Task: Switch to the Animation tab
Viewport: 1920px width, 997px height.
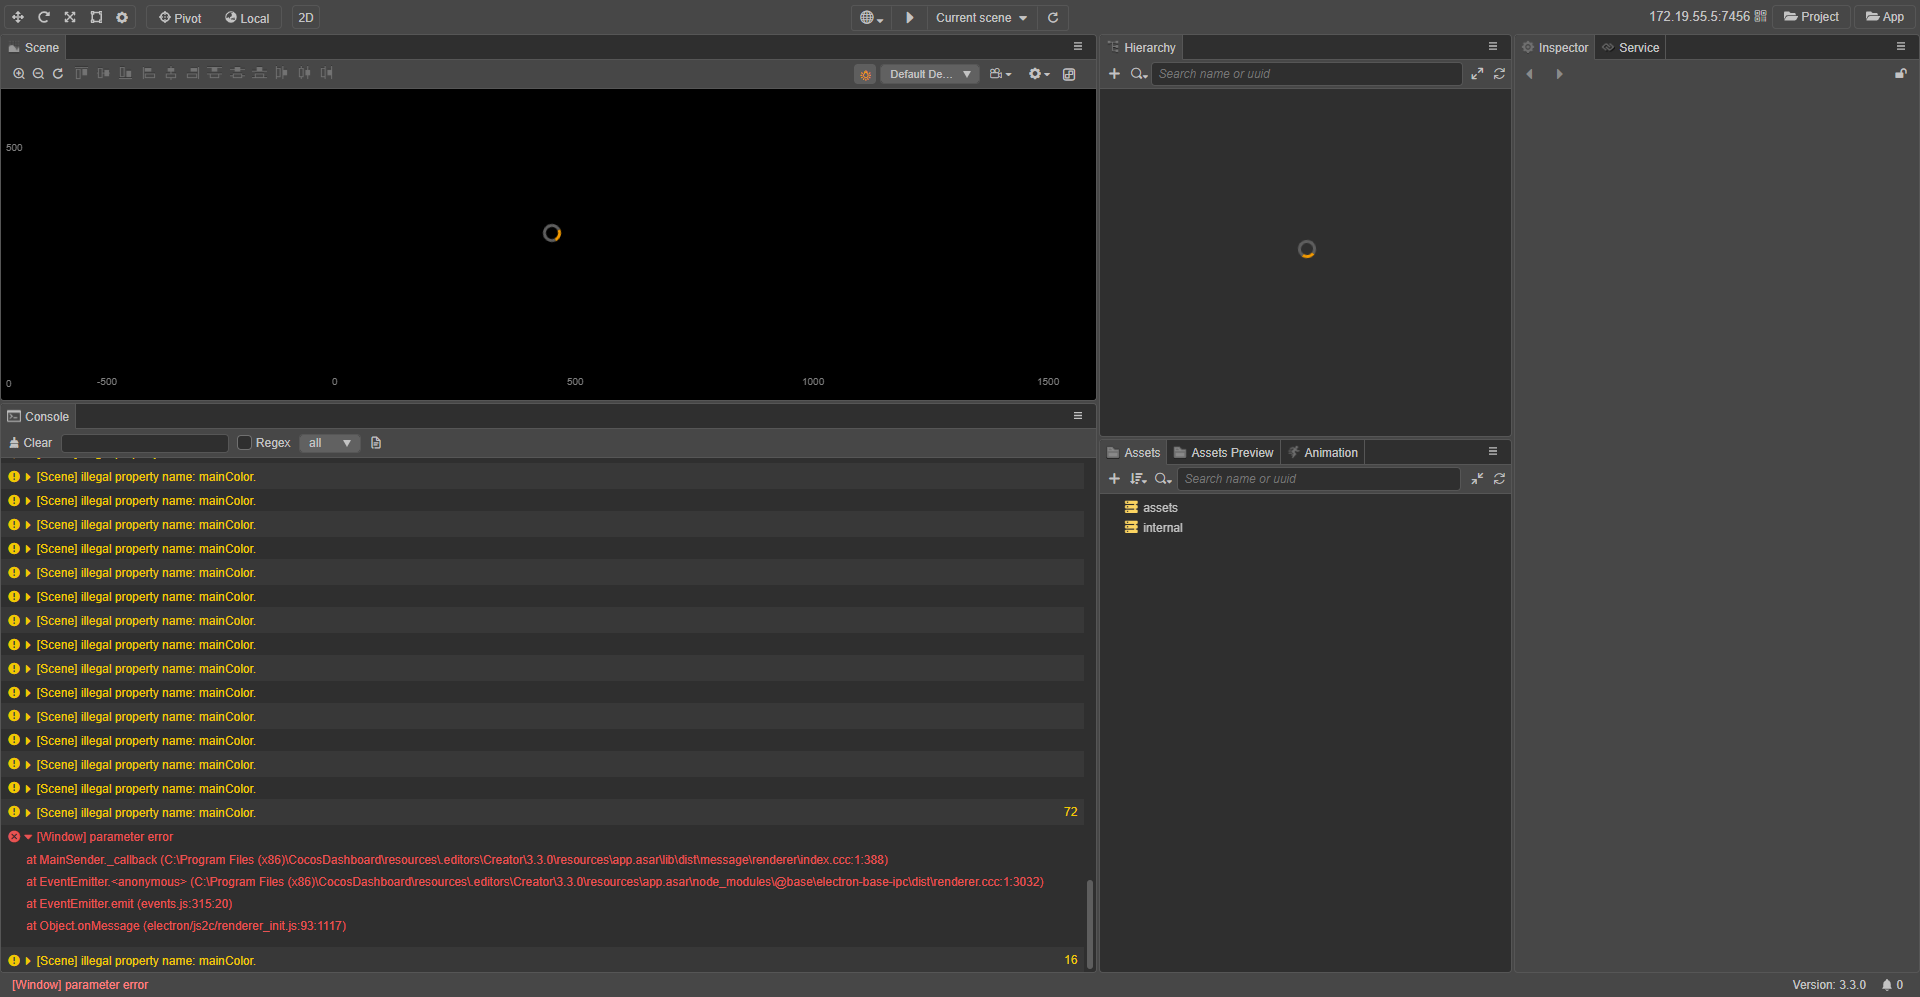Action: coord(1323,452)
